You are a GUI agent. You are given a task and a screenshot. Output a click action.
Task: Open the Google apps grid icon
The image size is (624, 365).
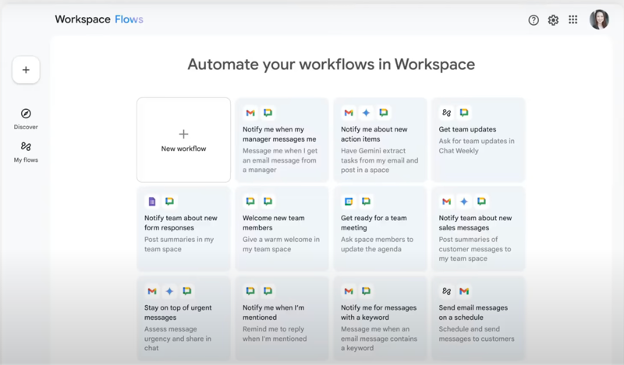coord(573,20)
